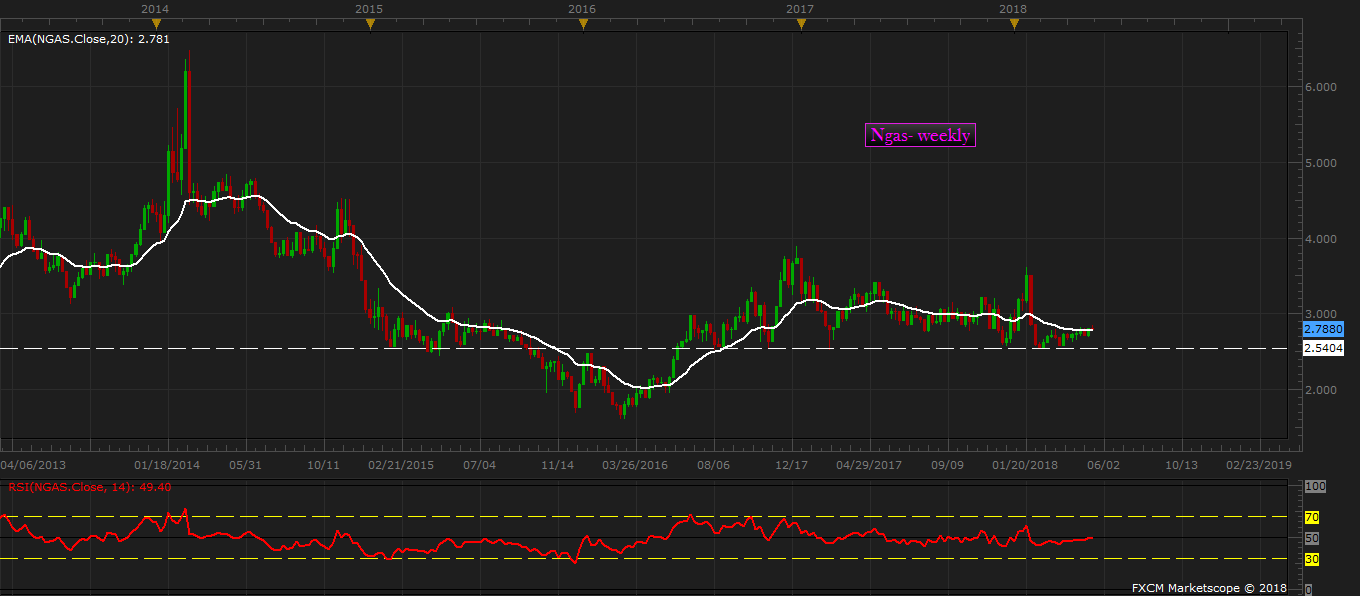Click the blue 2.7880 current price tag
This screenshot has height=596, width=1360.
tap(1323, 328)
